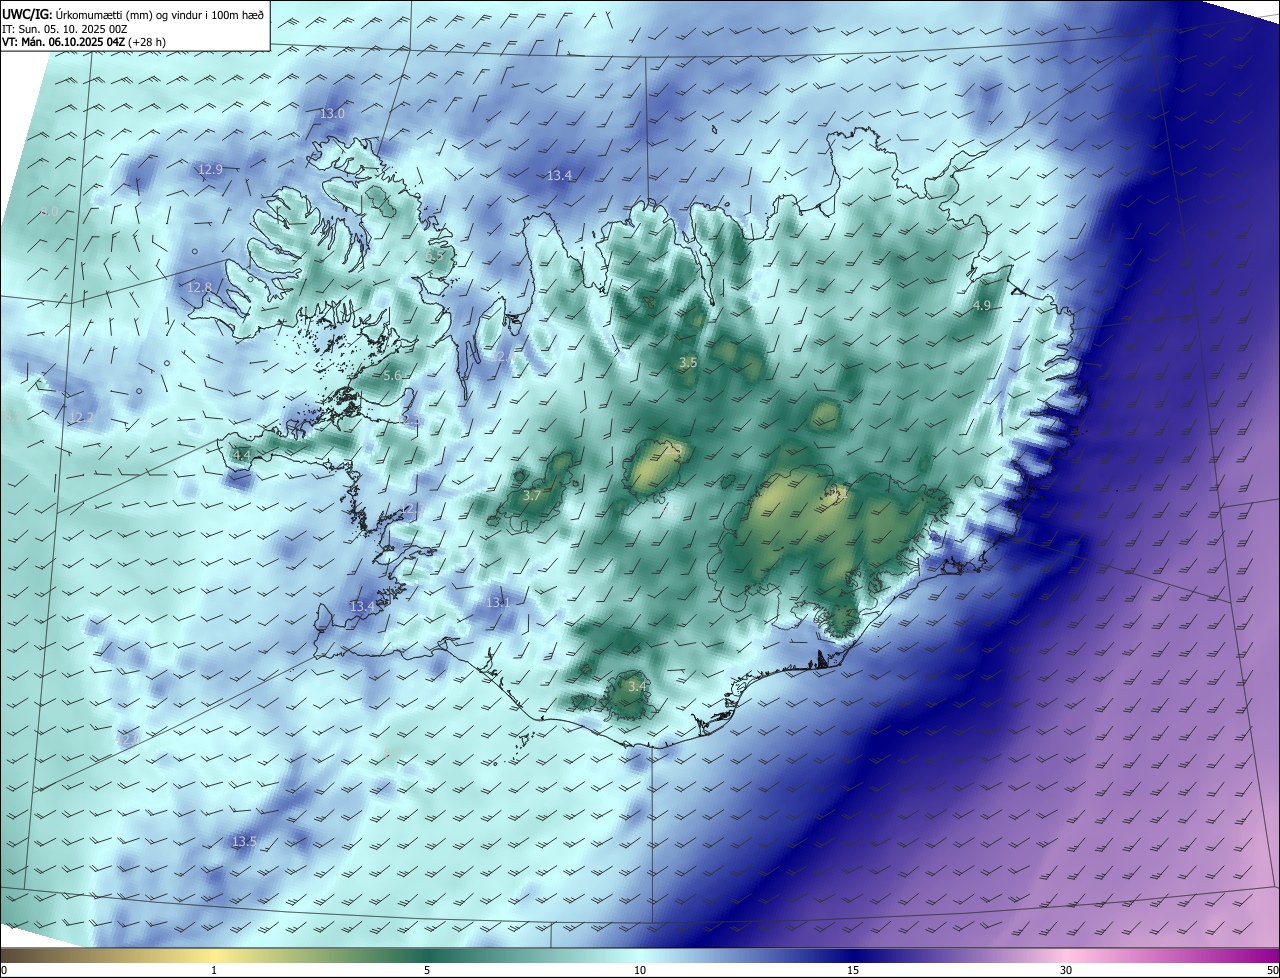This screenshot has width=1280, height=978.
Task: Pick the 6.5 value label
Action: point(434,256)
